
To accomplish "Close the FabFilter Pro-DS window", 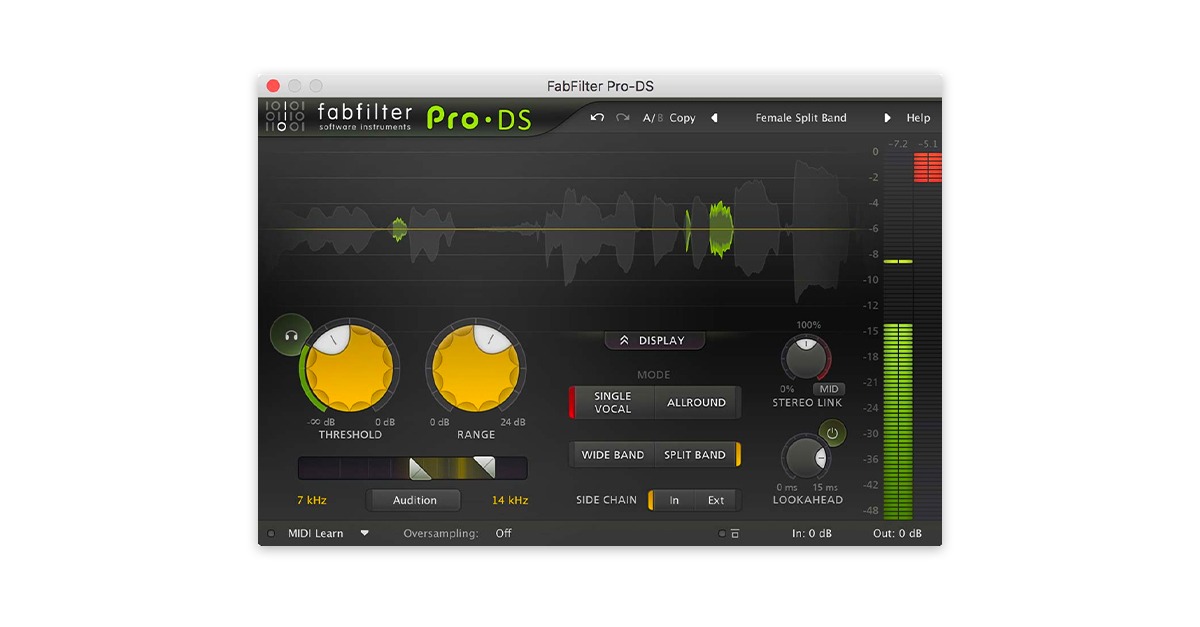I will pyautogui.click(x=273, y=86).
